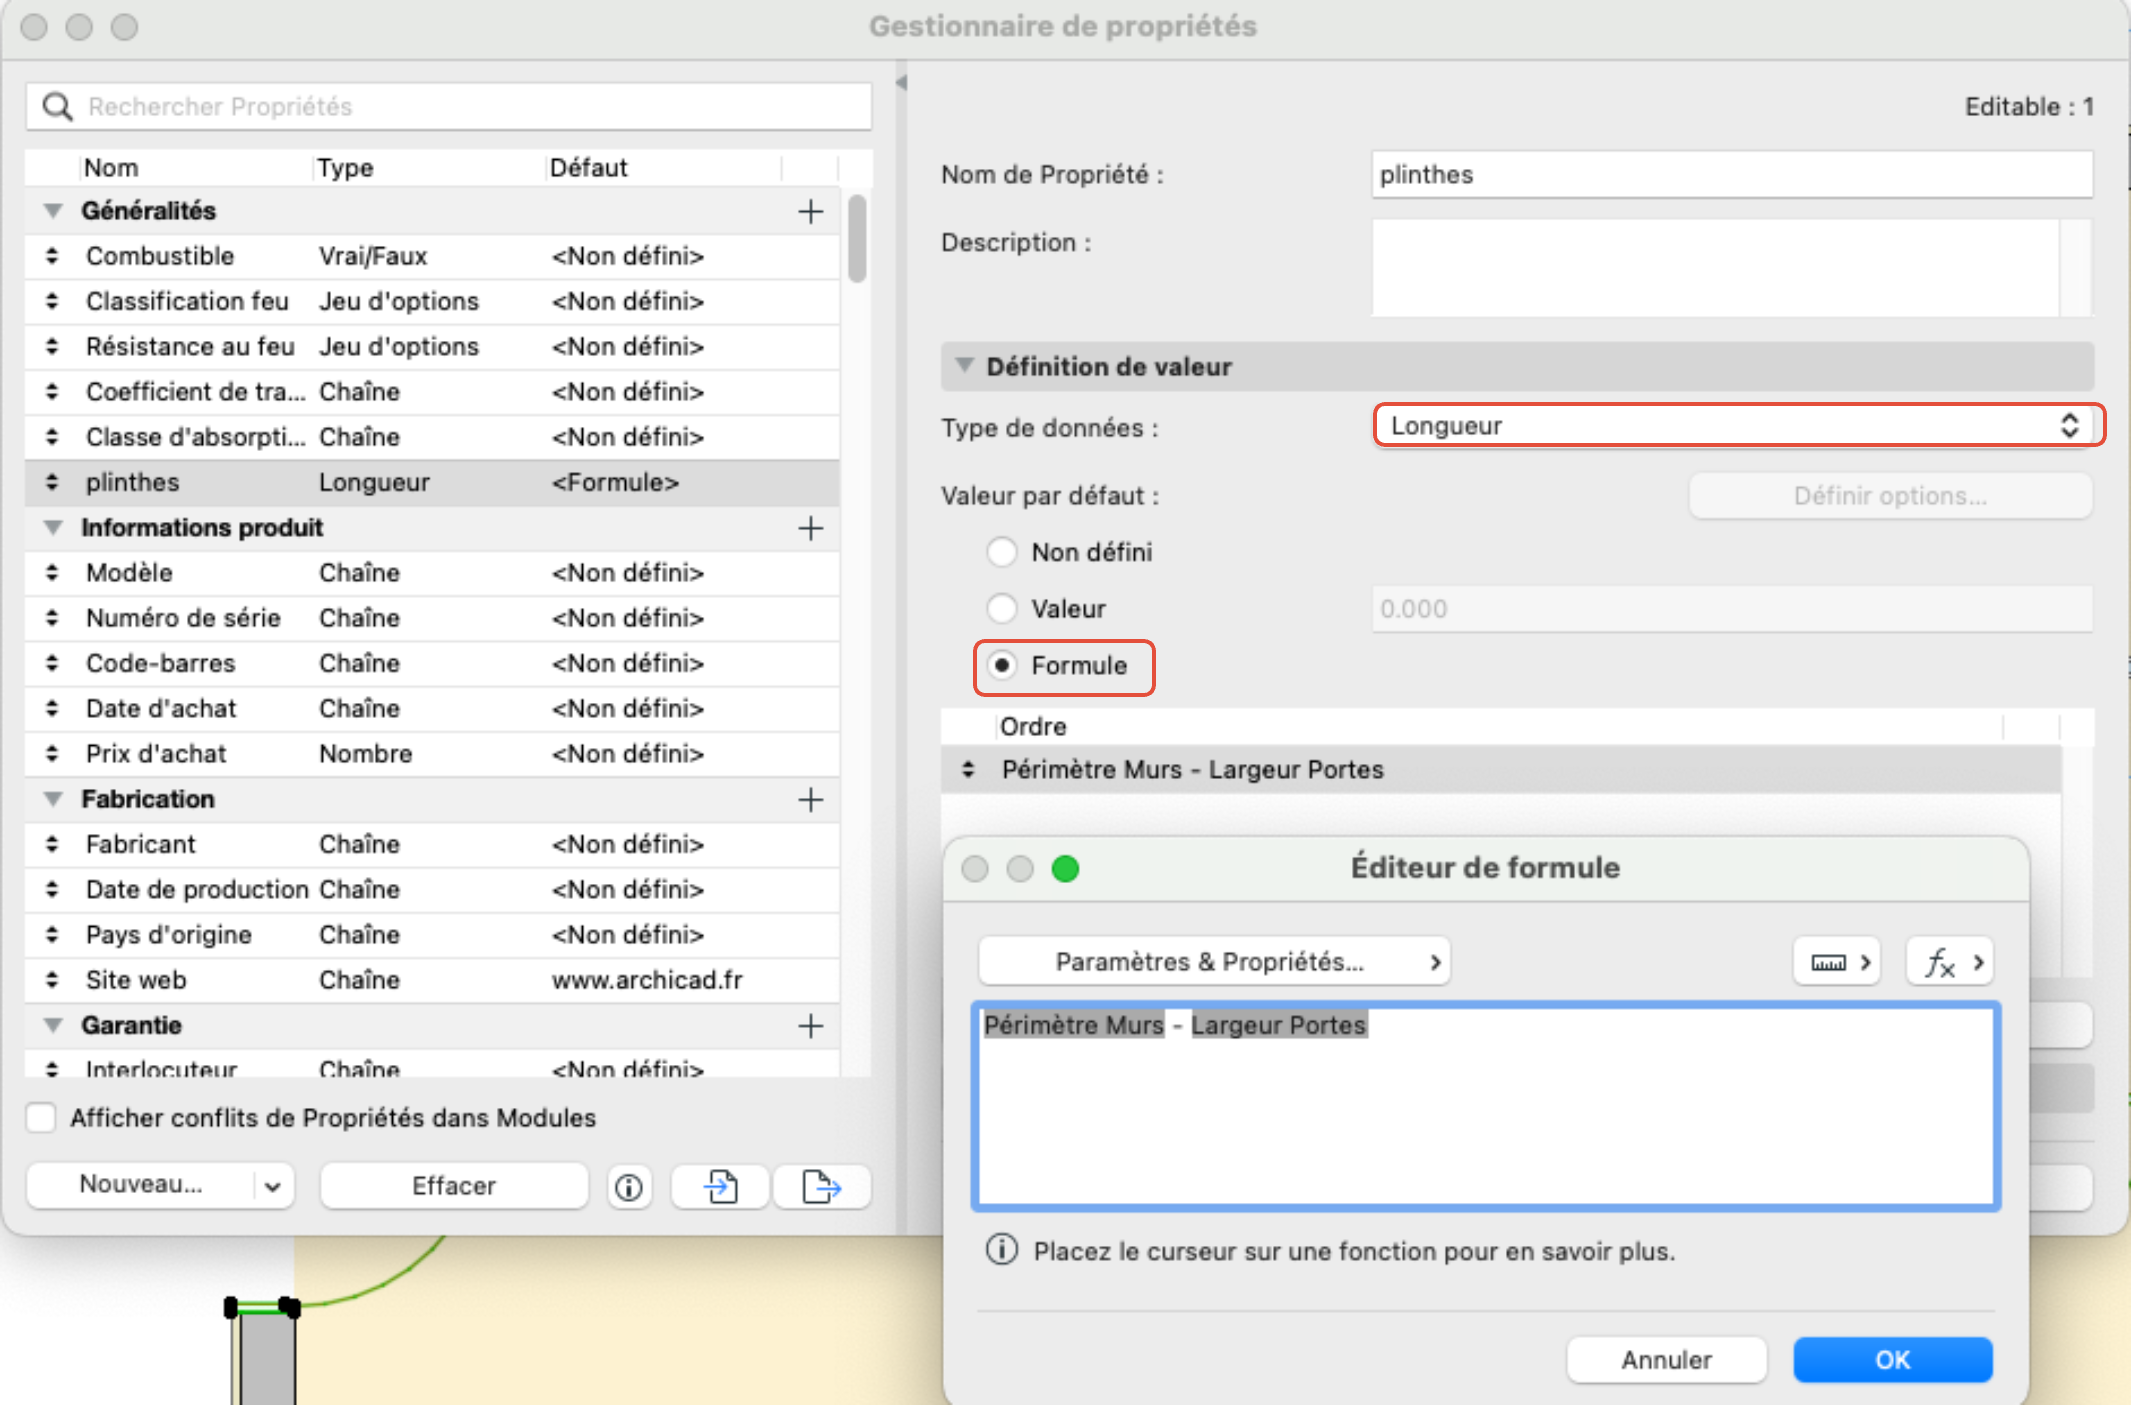
Task: Click in the Rechercher Propriétés search field
Action: pyautogui.click(x=450, y=106)
